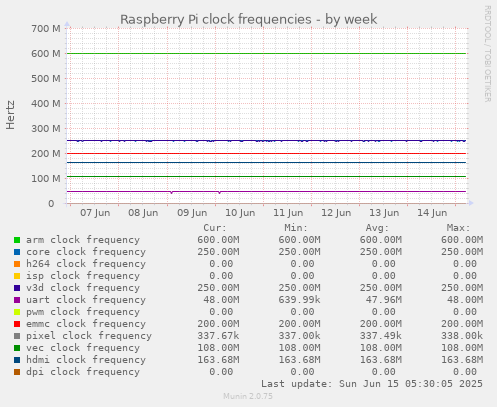This screenshot has width=497, height=407.
Task: Select the 'isp clock frequency' legend label
Action: click(83, 276)
